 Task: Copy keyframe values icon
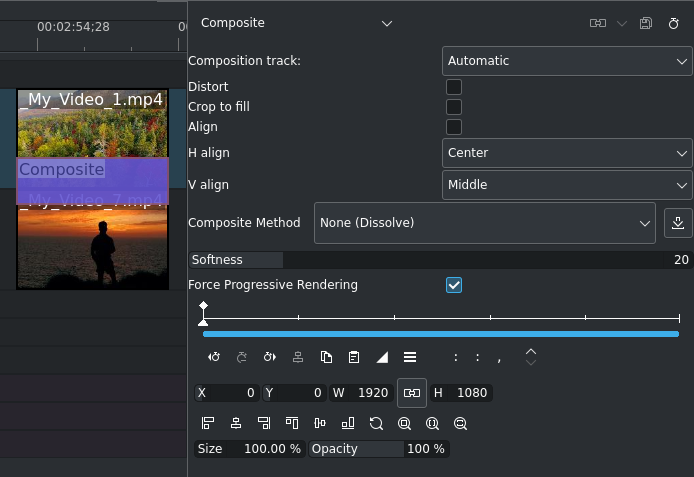[x=326, y=357]
